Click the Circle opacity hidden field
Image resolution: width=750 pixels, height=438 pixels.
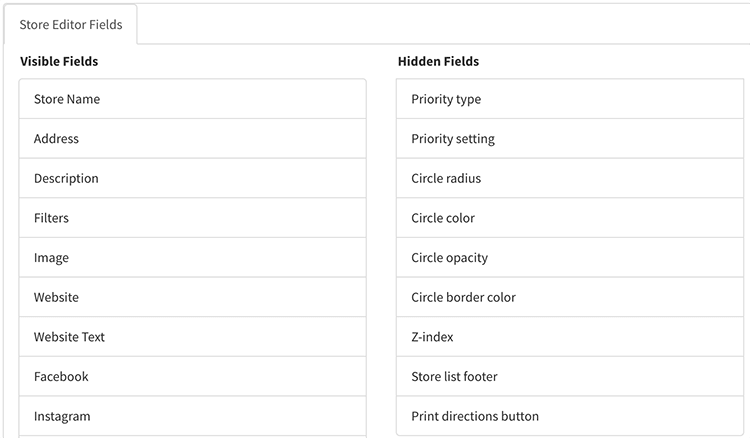[570, 258]
